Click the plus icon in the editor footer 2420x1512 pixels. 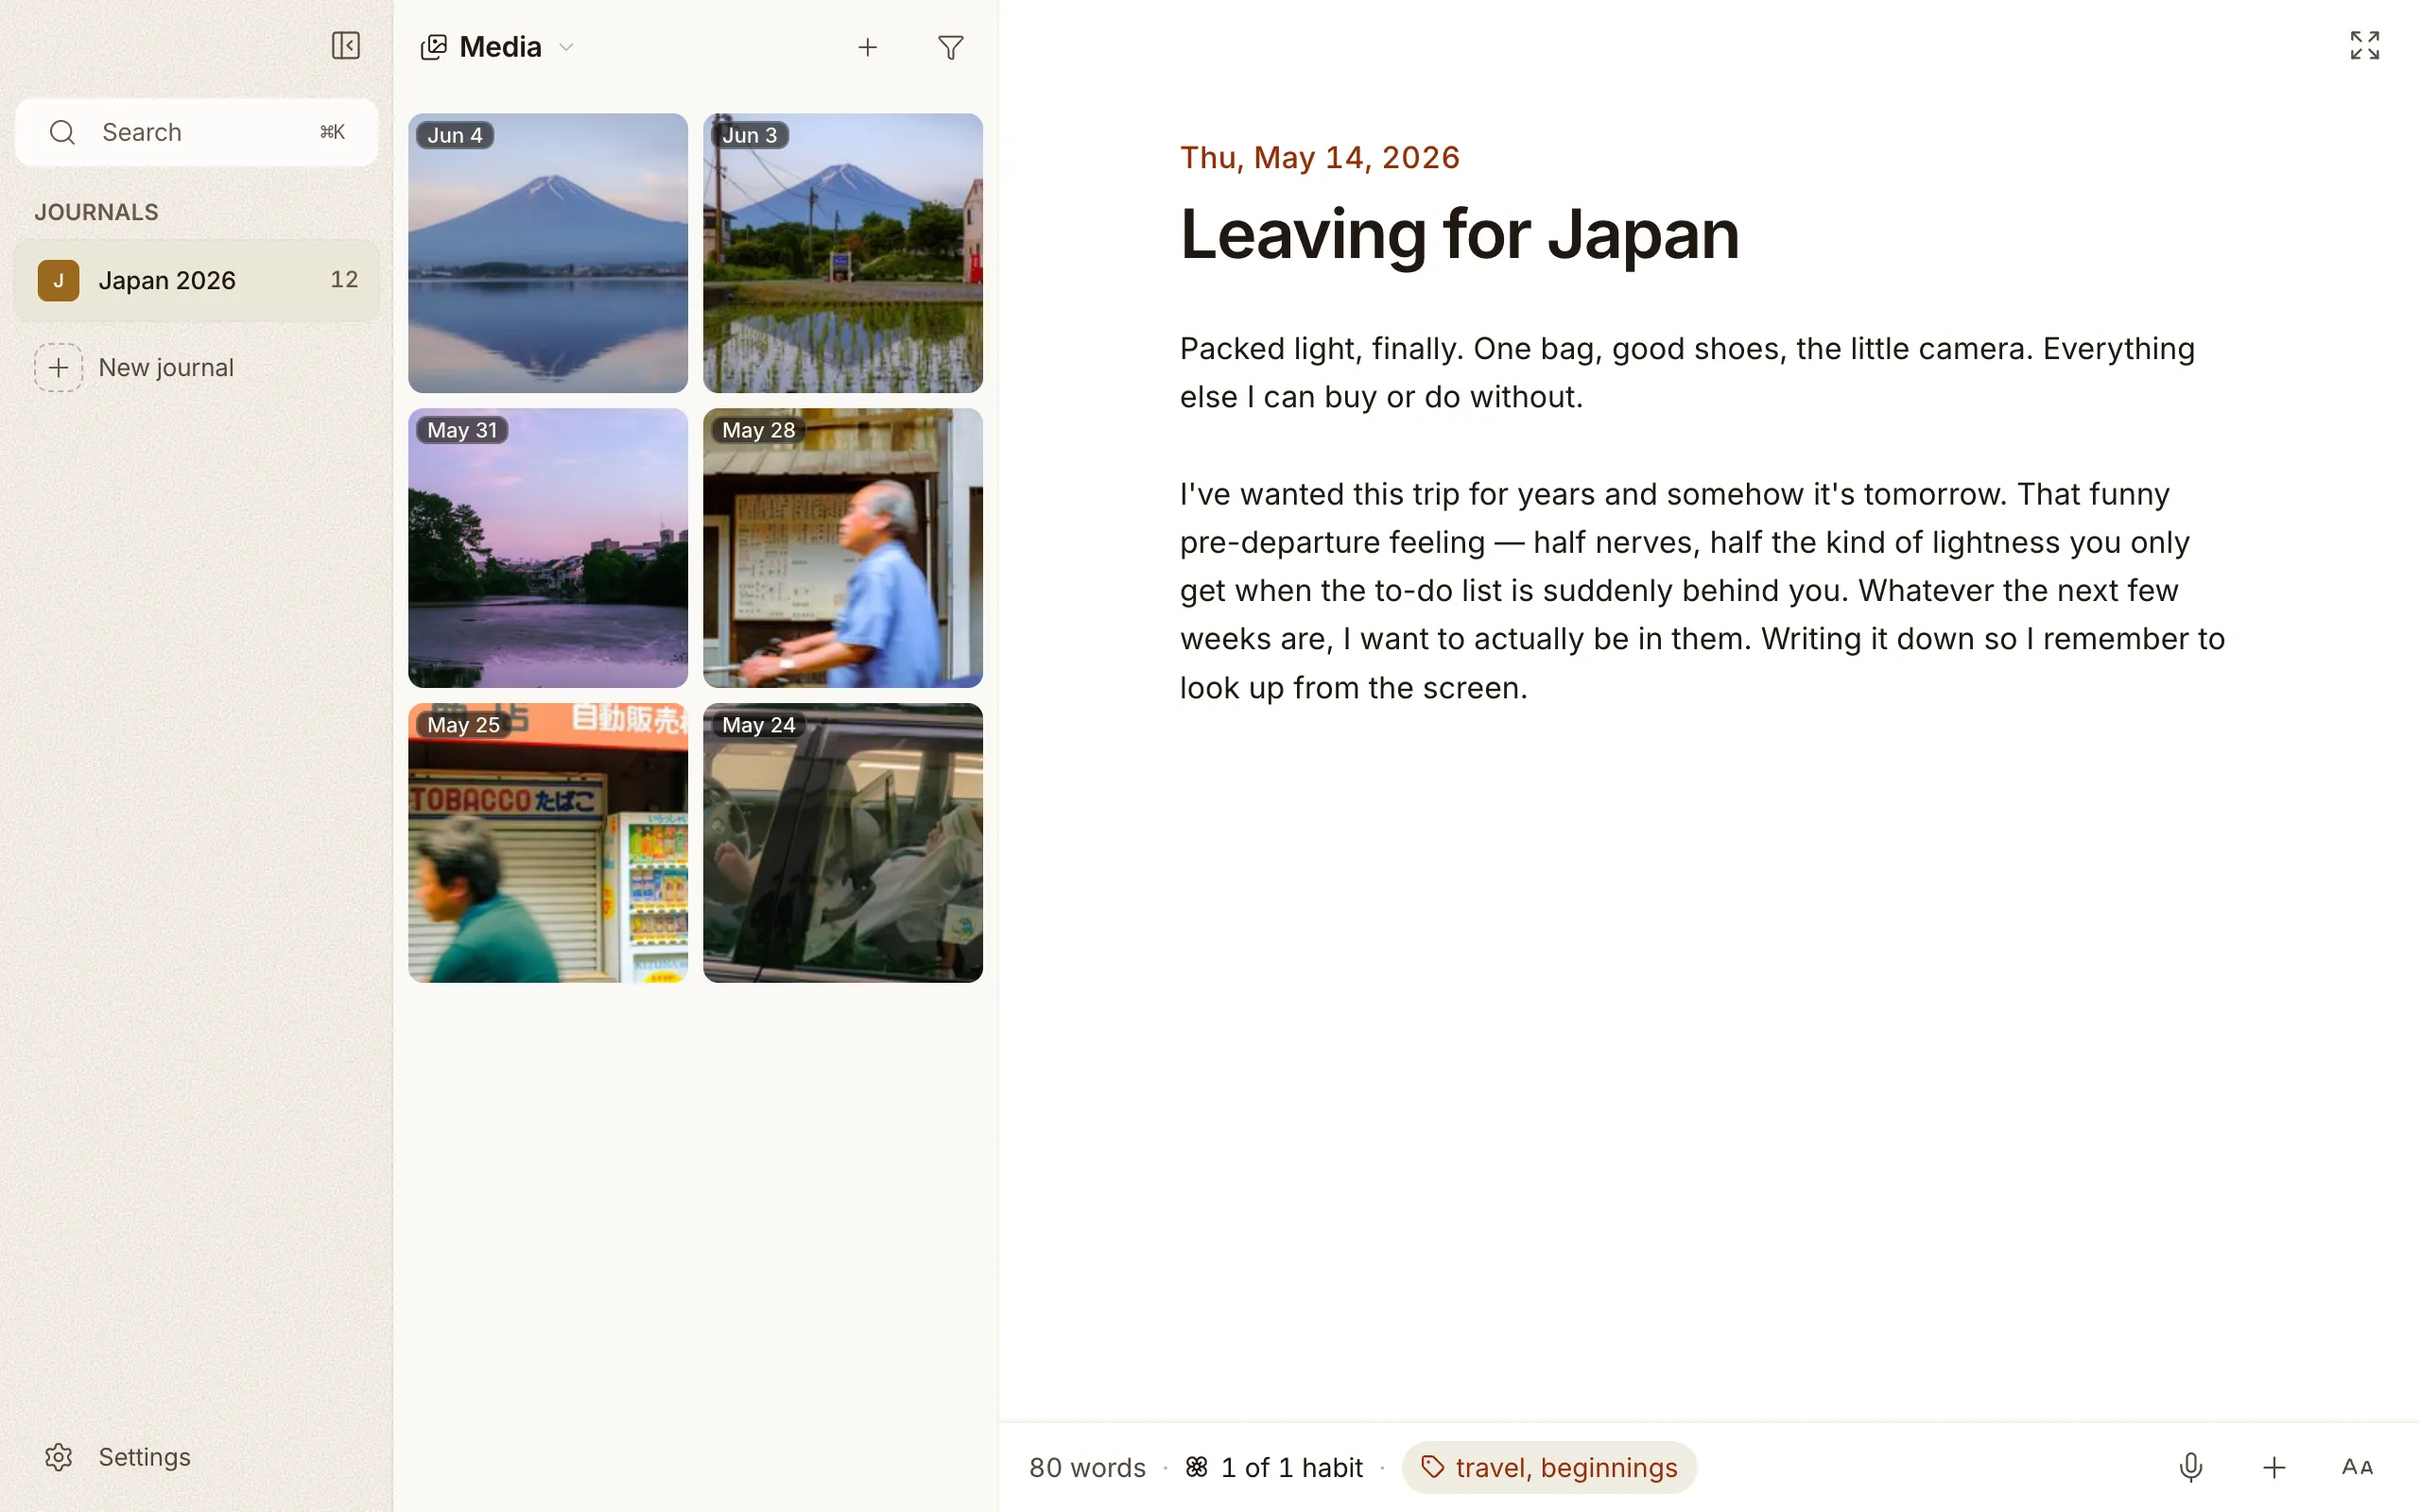[x=2273, y=1467]
